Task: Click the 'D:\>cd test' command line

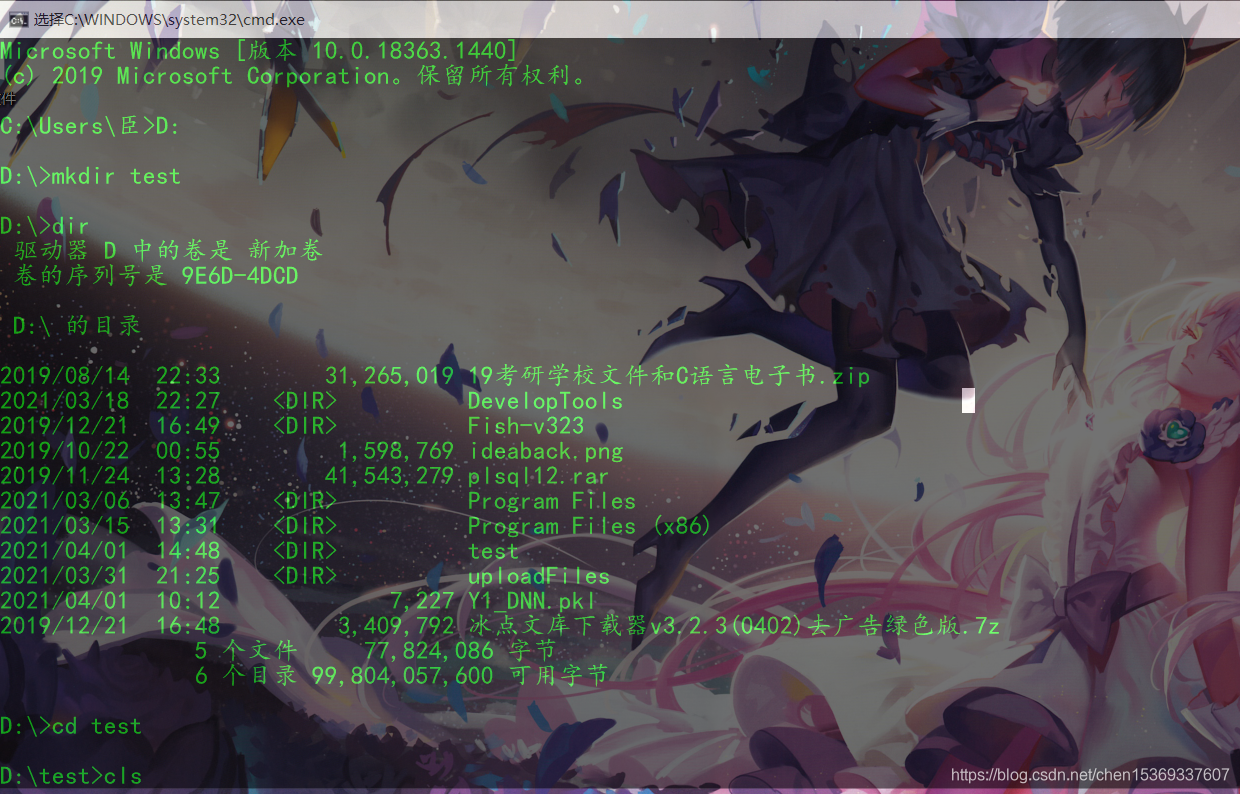Action: click(x=71, y=726)
